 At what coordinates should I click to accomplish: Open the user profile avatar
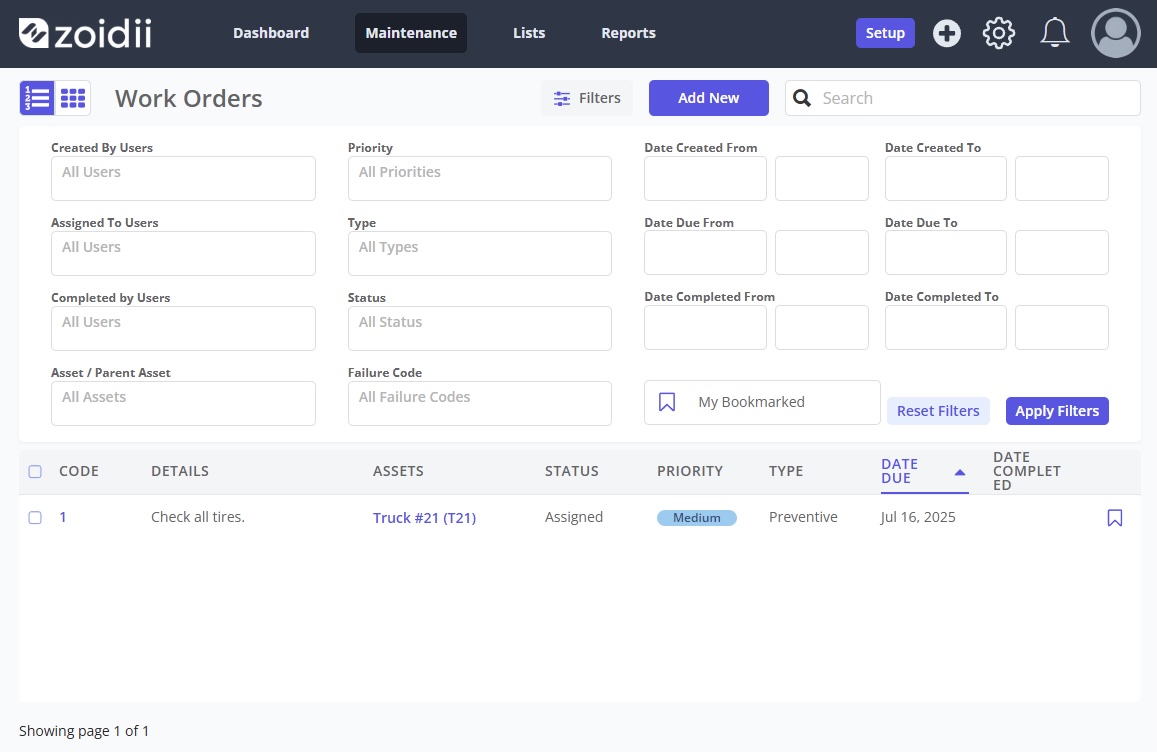pyautogui.click(x=1115, y=33)
